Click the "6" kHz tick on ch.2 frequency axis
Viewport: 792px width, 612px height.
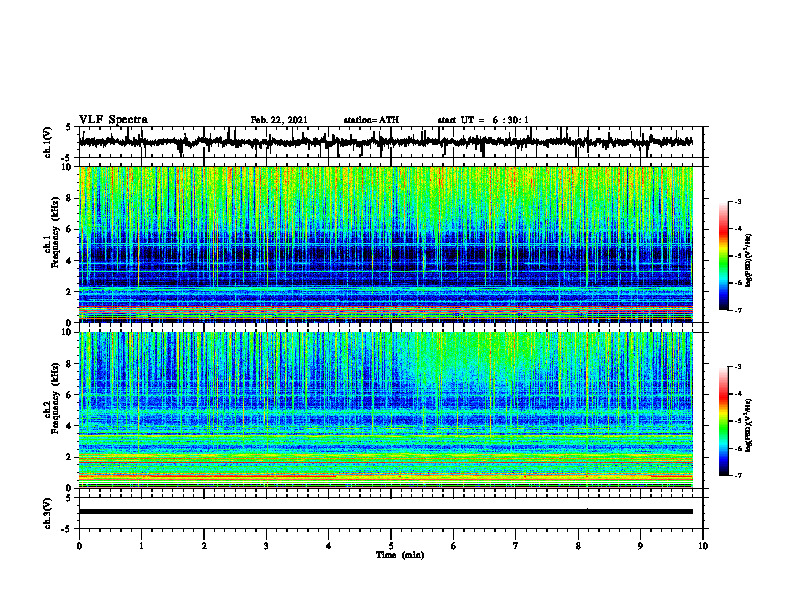(70, 395)
